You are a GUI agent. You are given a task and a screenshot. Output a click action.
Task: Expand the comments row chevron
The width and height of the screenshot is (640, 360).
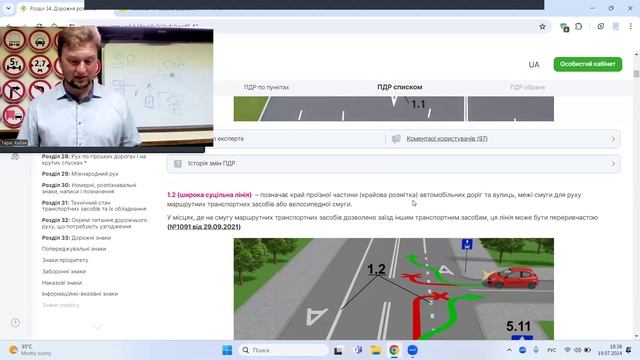(613, 139)
